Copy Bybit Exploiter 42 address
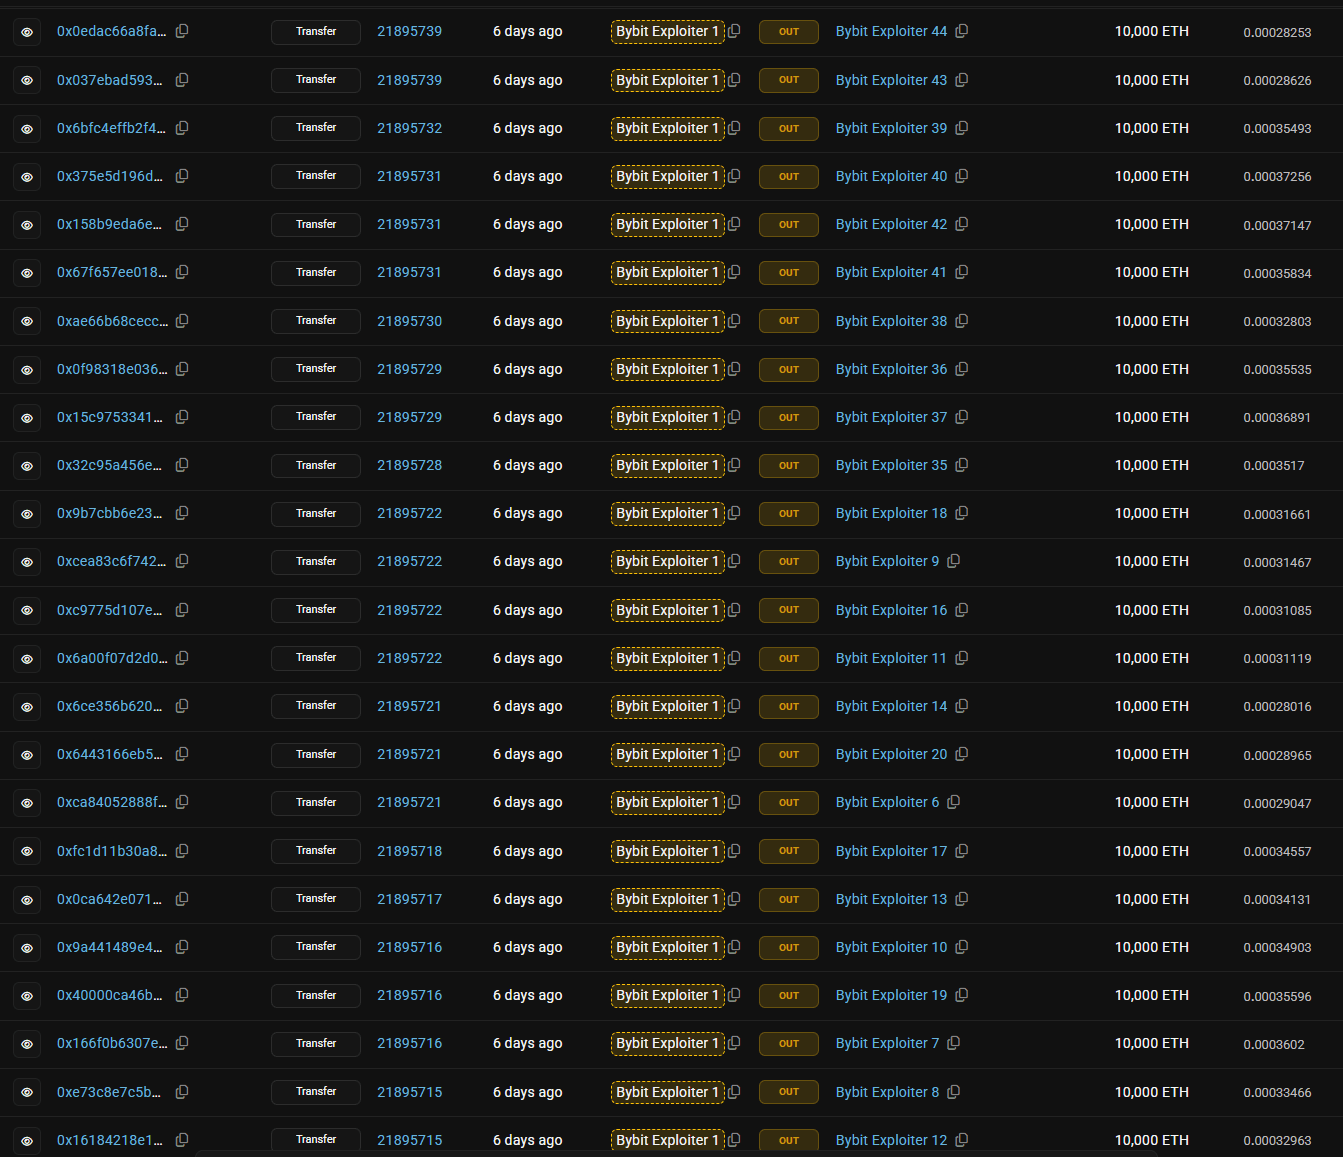Screen dimensions: 1343x1157 tap(962, 224)
